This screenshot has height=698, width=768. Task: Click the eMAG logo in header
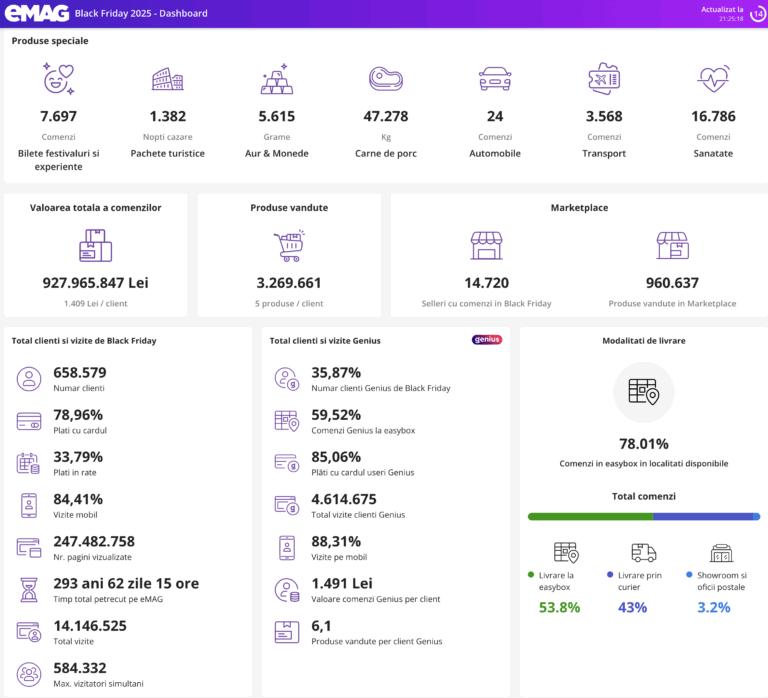(x=36, y=13)
